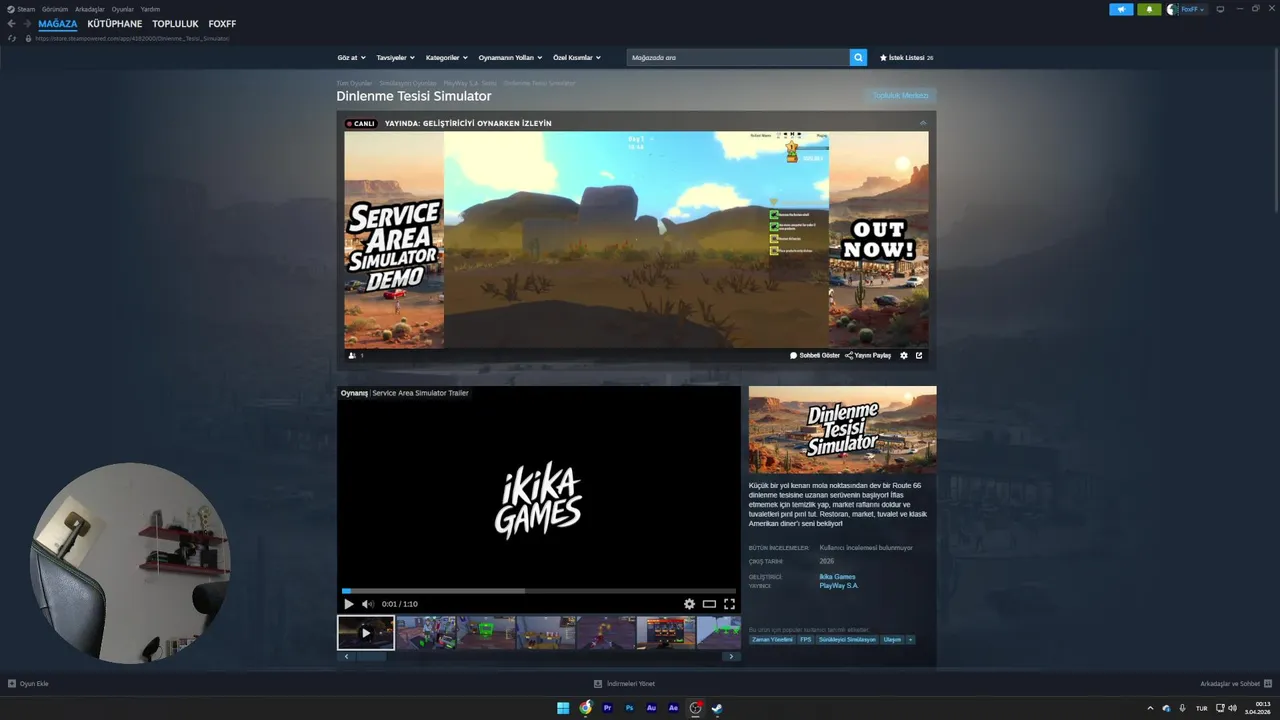This screenshot has height=720, width=1280.
Task: Open trailer video settings gear
Action: (689, 604)
